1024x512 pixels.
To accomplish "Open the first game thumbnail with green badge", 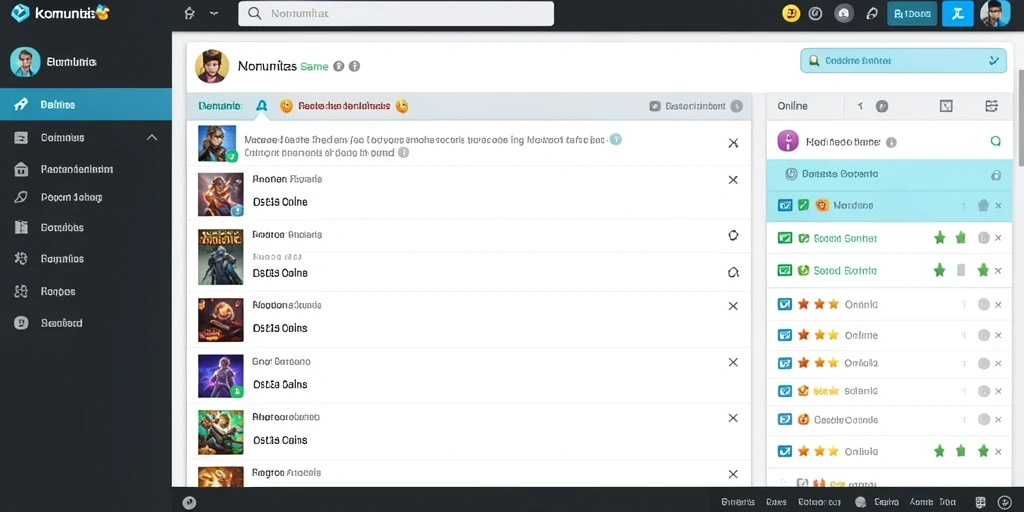I will [x=217, y=144].
